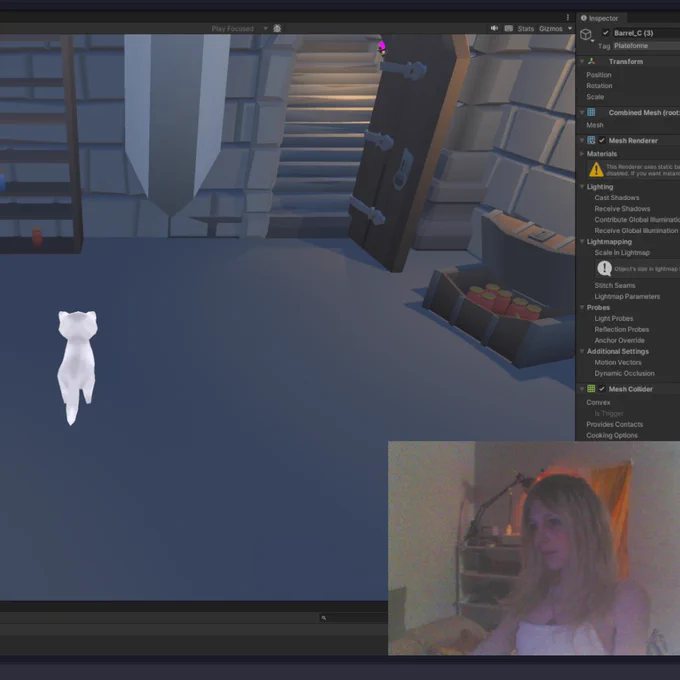Click the Transform component icon

tap(592, 62)
